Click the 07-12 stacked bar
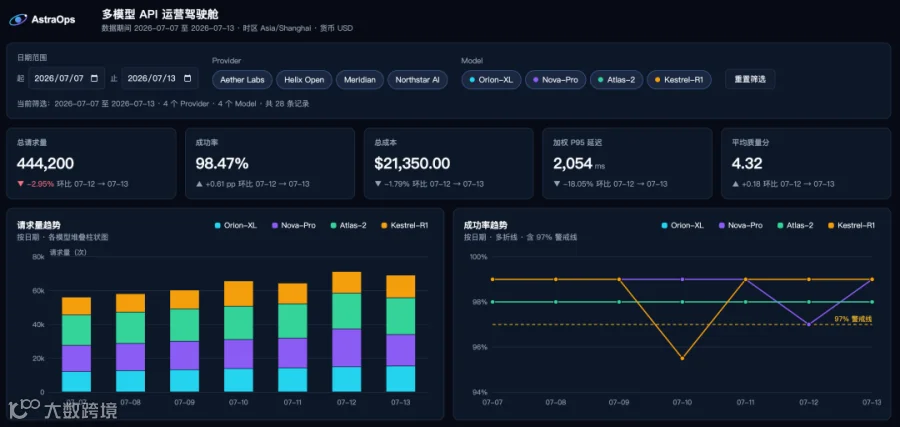This screenshot has height=427, width=900. (x=347, y=332)
